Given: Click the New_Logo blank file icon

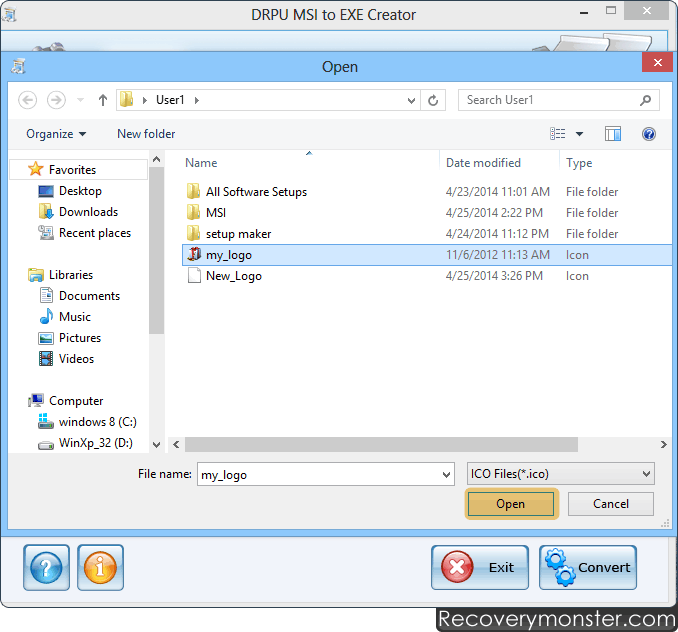Looking at the screenshot, I should (x=194, y=275).
